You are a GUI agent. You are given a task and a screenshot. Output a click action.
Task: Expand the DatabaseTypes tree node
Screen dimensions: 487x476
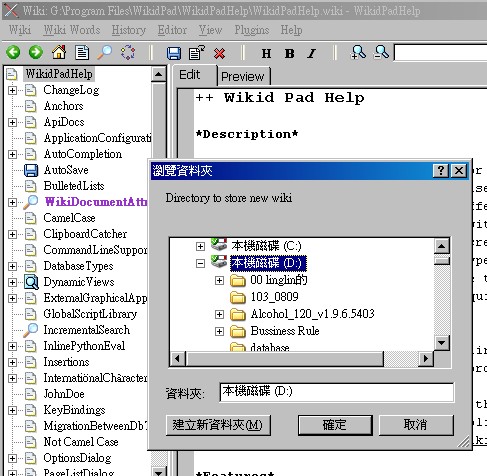tap(12, 266)
